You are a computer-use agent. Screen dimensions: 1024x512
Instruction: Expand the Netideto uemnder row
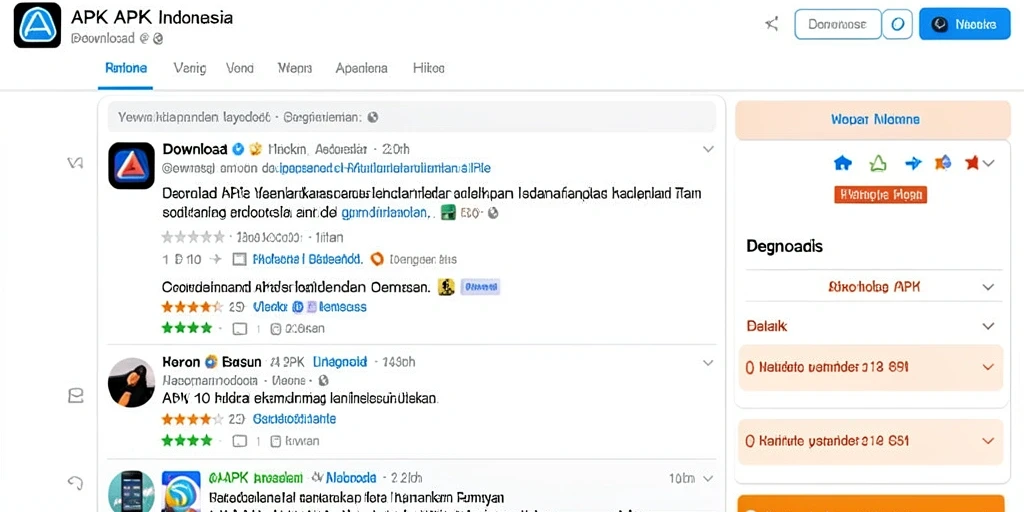pos(871,368)
